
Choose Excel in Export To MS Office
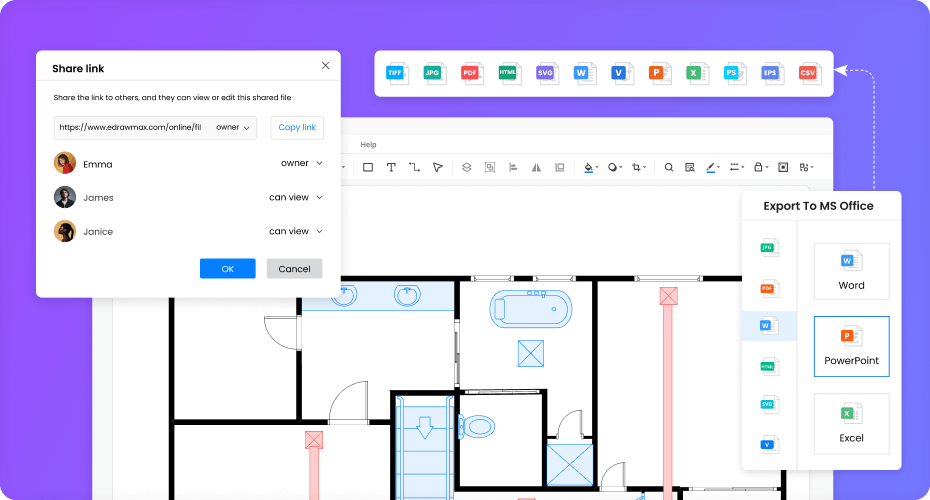(852, 423)
